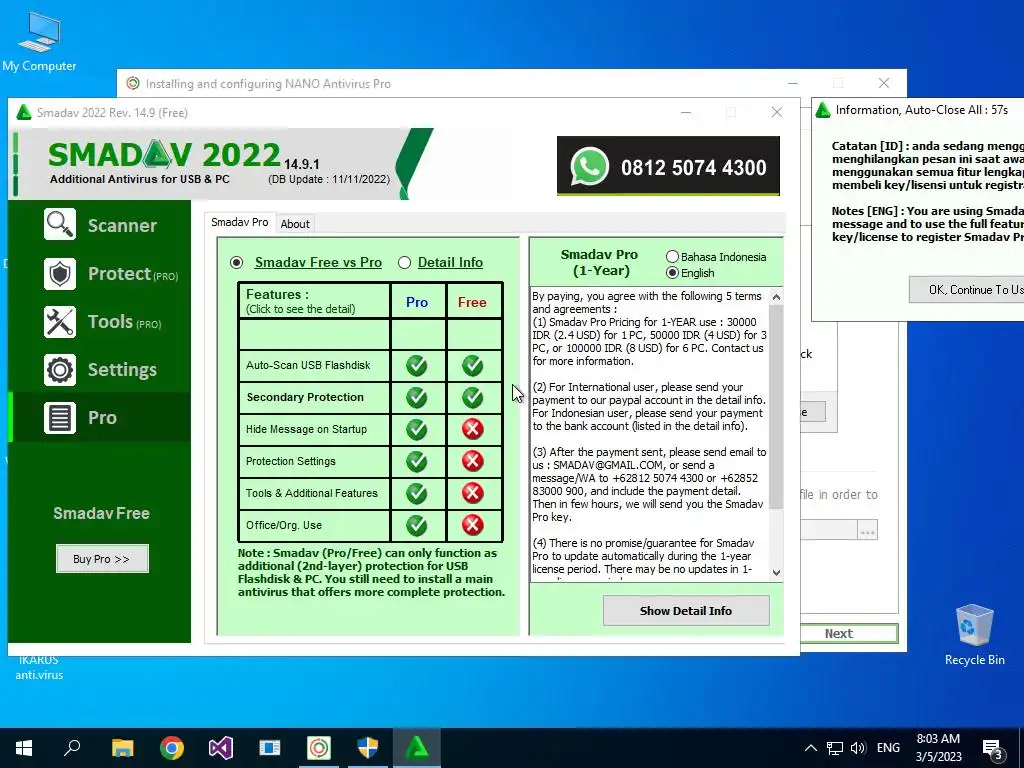The height and width of the screenshot is (768, 1024).
Task: Switch to About tab
Action: [295, 224]
